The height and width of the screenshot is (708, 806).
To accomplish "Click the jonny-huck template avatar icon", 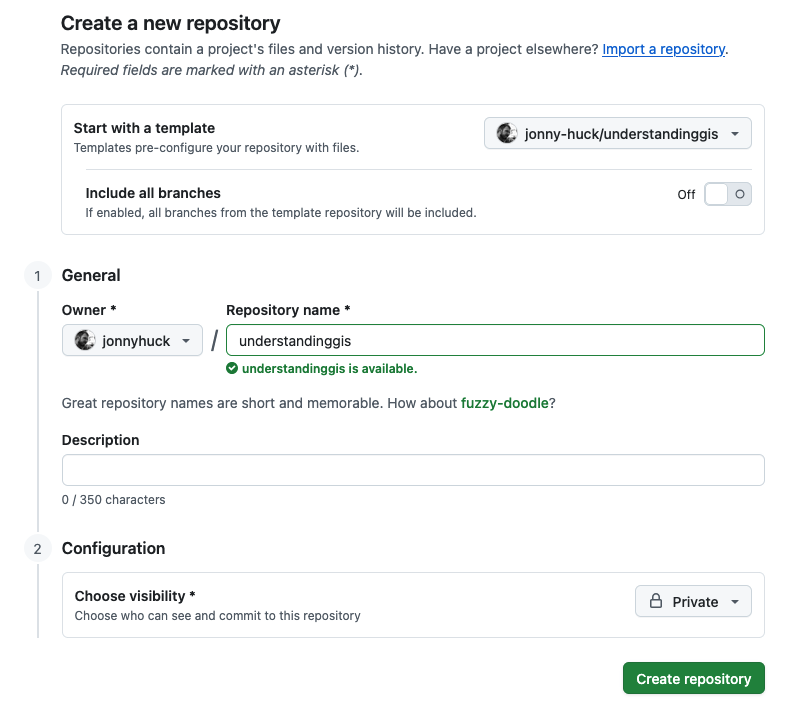I will (x=507, y=134).
